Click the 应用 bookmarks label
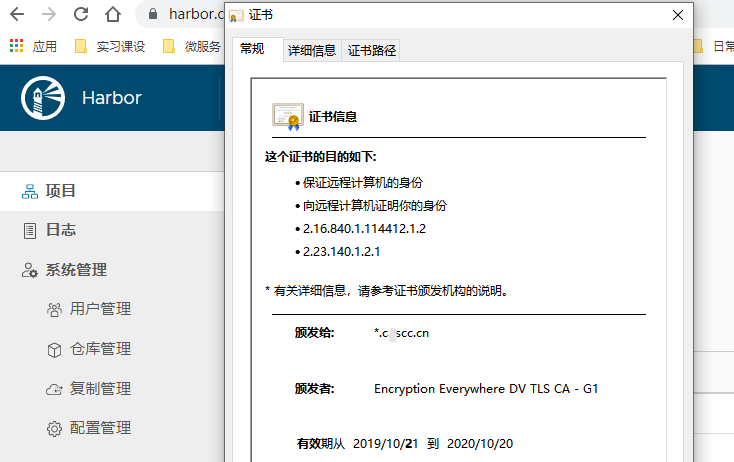 tap(44, 46)
